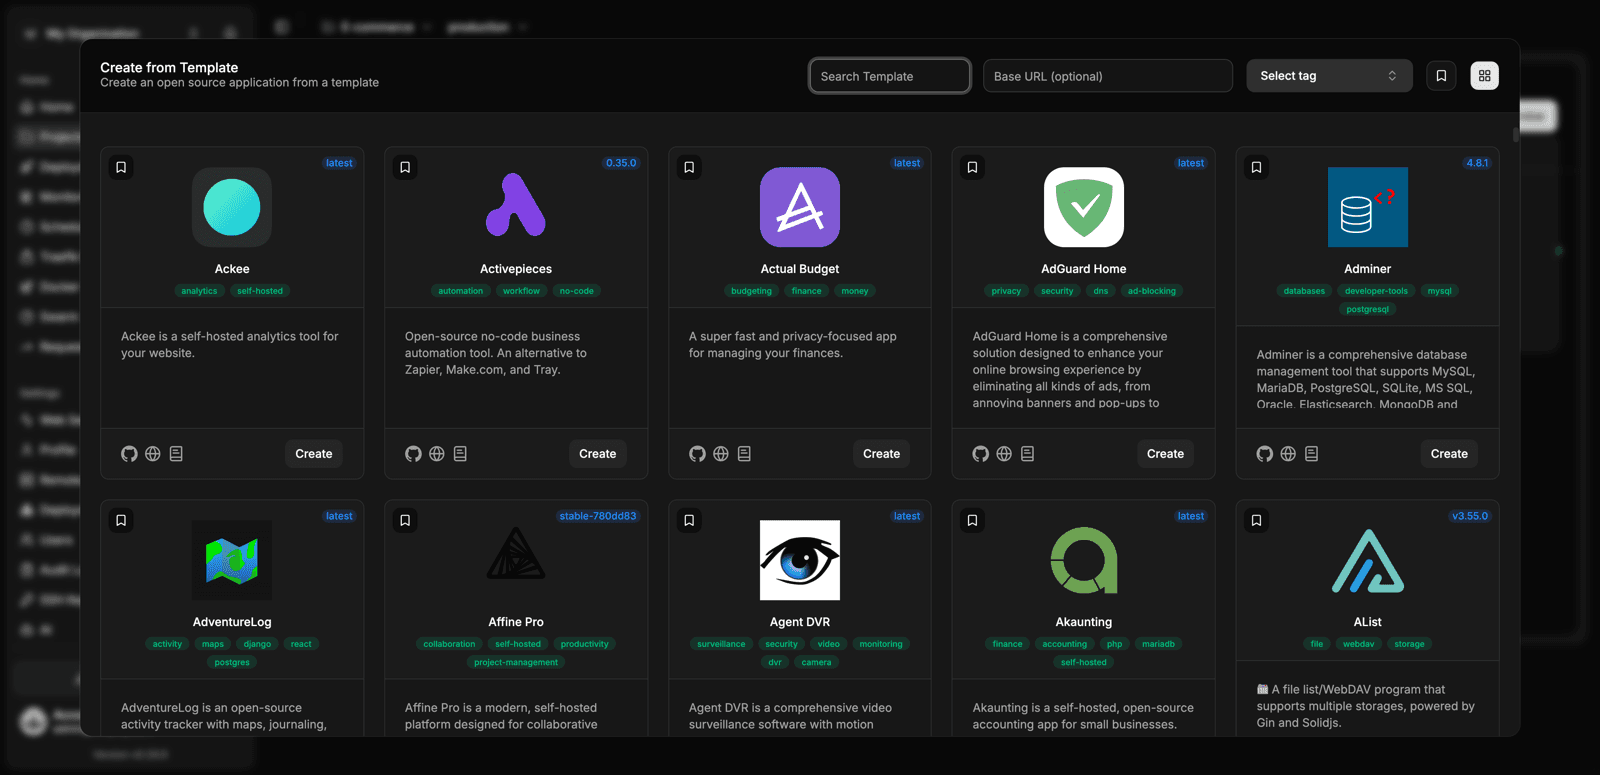Click the Akaunting logo
The width and height of the screenshot is (1600, 775).
click(x=1084, y=560)
